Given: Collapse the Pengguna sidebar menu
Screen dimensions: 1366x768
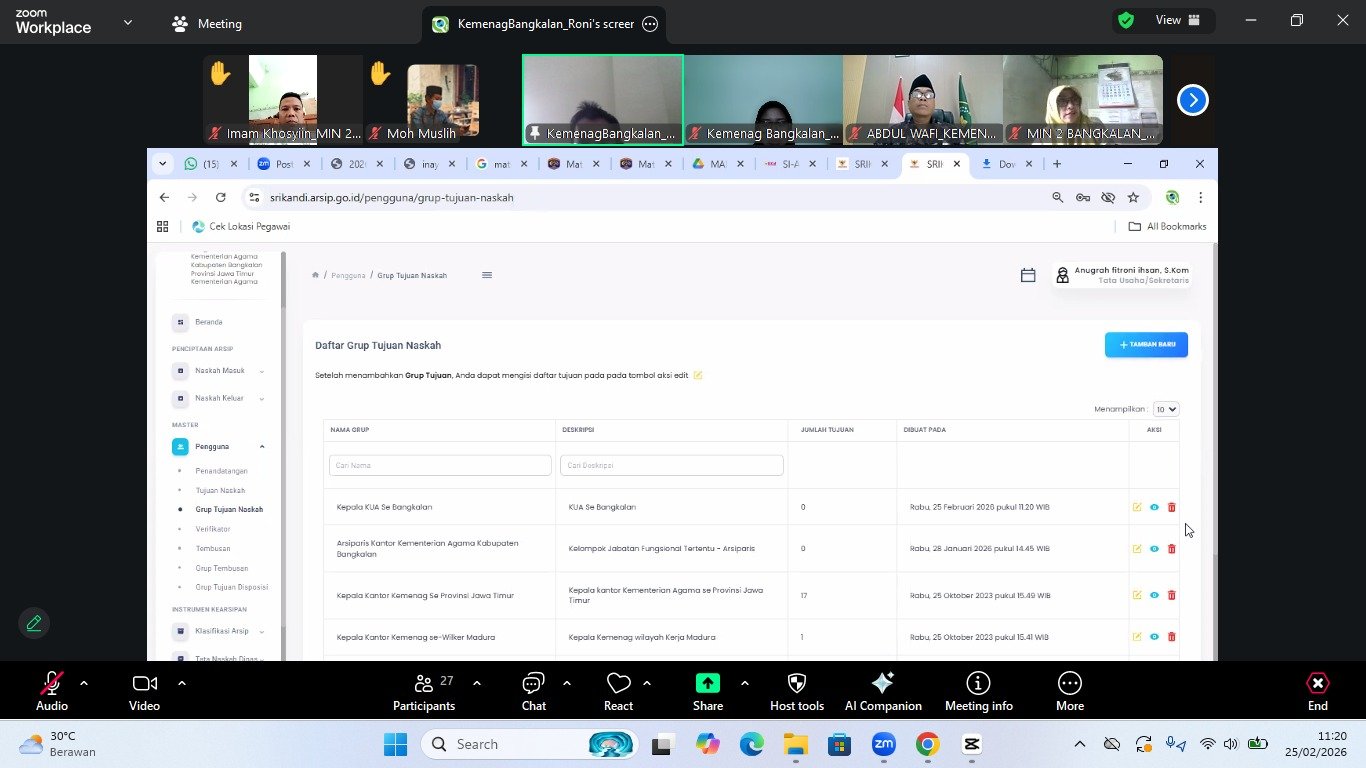Looking at the screenshot, I should pyautogui.click(x=220, y=447).
